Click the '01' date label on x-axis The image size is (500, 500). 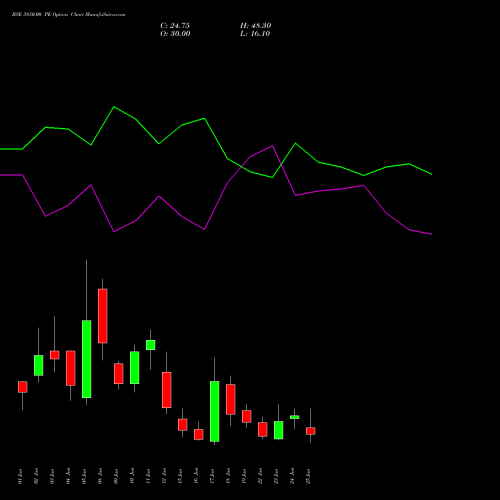(20, 476)
